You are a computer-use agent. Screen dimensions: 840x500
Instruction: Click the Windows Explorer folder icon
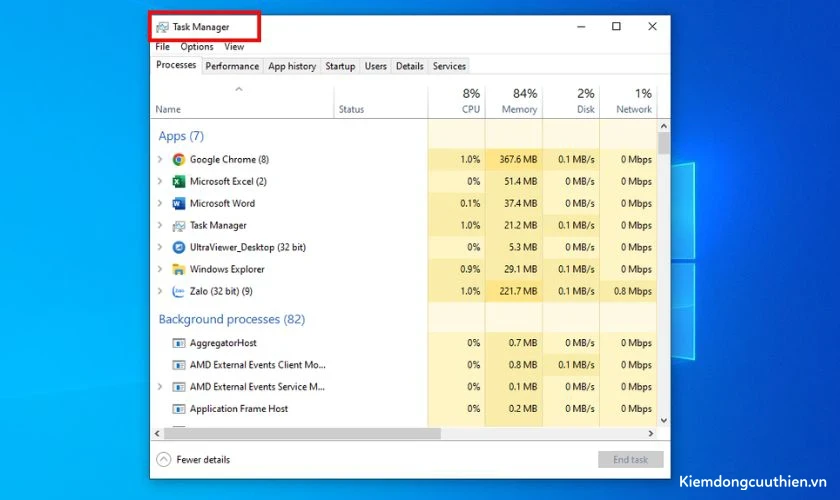[178, 269]
